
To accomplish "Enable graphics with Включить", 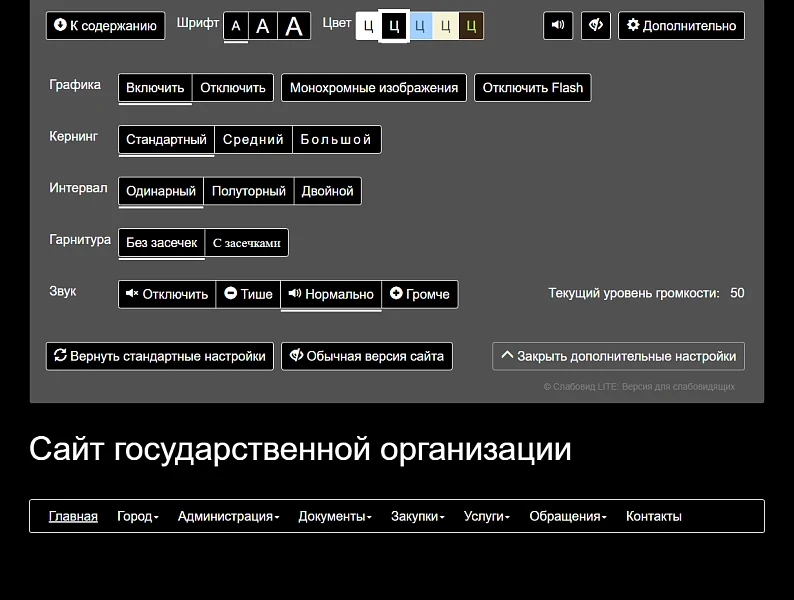I will [155, 88].
